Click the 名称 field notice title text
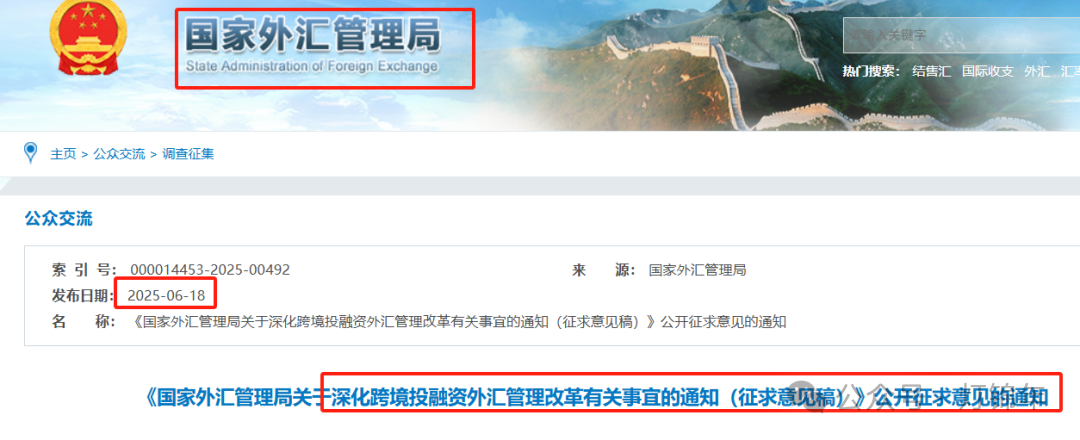This screenshot has width=1080, height=440. coord(457,322)
